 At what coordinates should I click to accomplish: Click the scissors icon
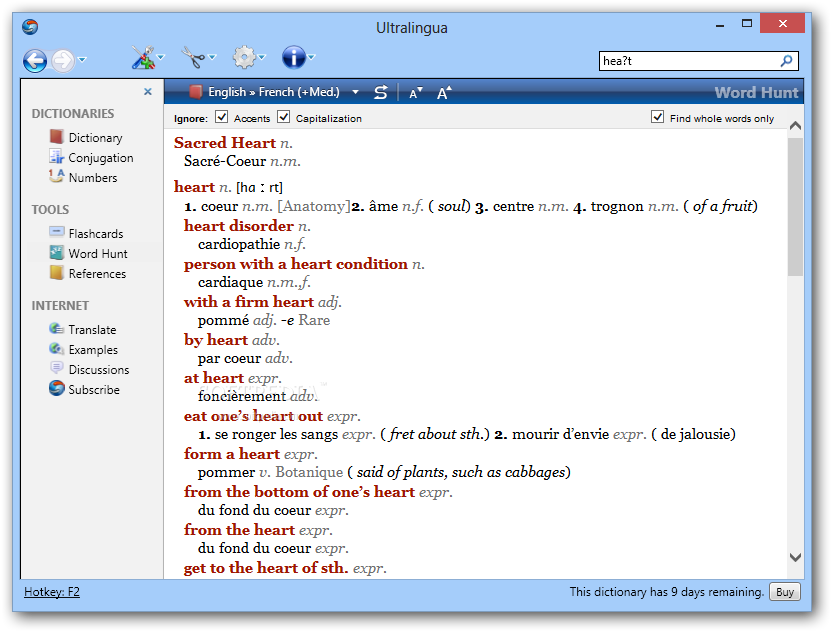click(193, 57)
